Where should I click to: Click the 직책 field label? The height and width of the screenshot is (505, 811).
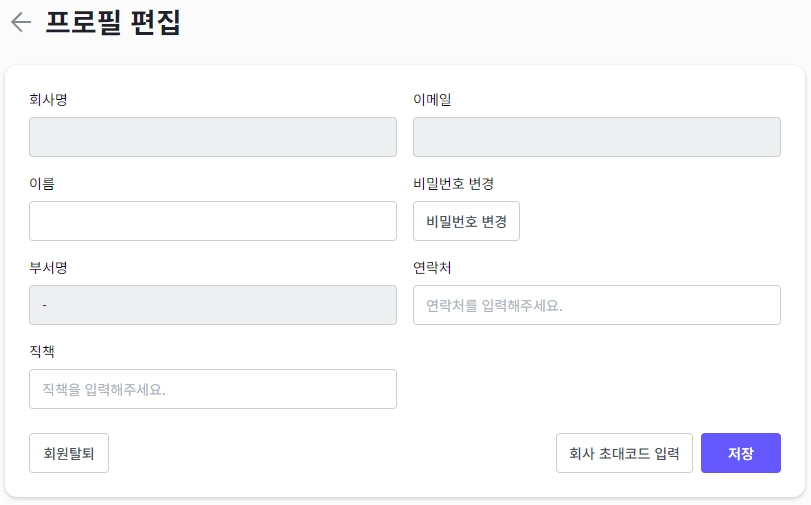[x=41, y=352]
